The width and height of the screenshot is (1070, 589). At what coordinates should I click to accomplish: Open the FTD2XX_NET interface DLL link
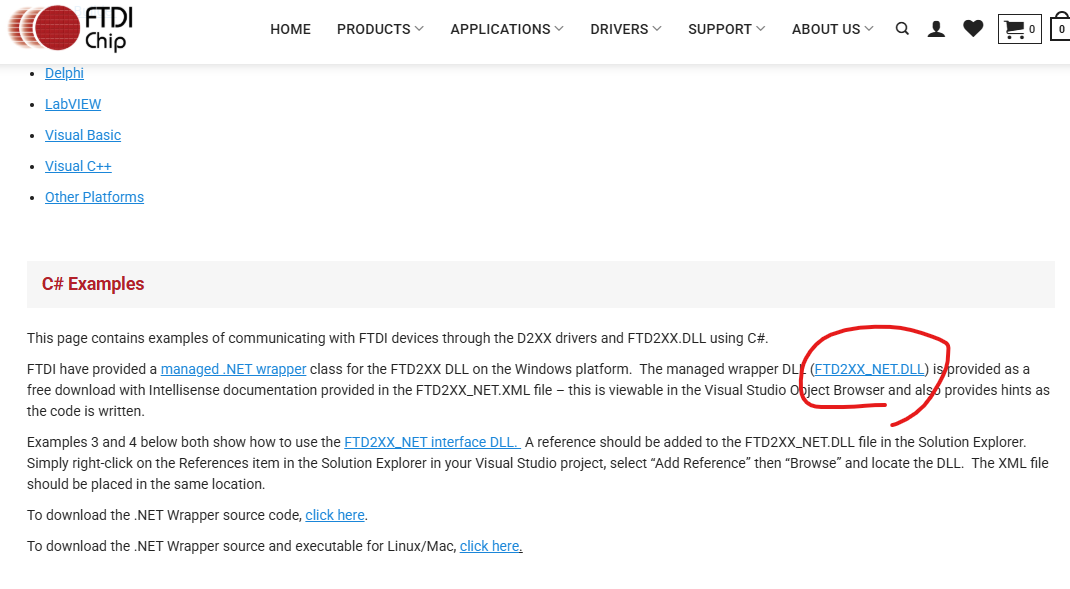pyautogui.click(x=432, y=441)
